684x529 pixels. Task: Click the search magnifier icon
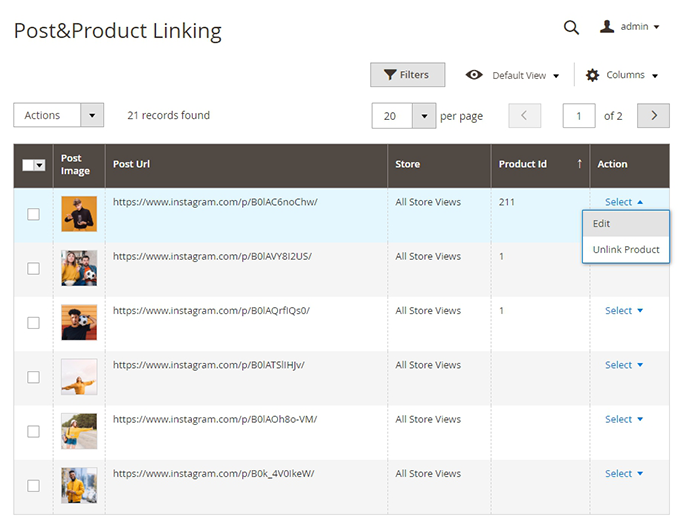click(x=571, y=28)
